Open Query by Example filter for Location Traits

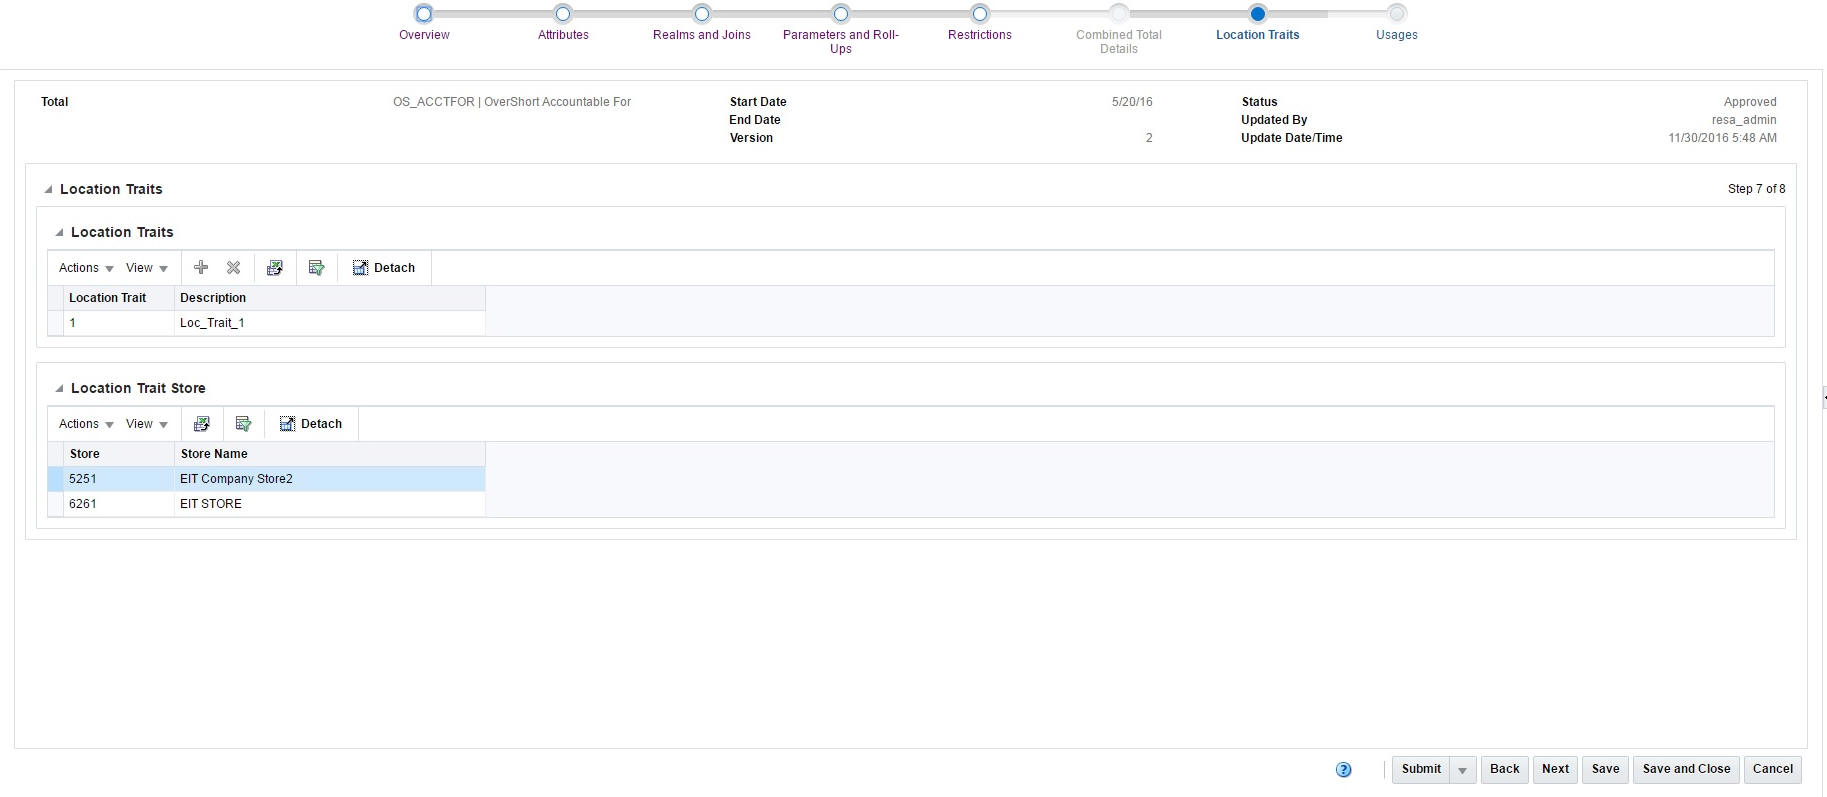[317, 268]
